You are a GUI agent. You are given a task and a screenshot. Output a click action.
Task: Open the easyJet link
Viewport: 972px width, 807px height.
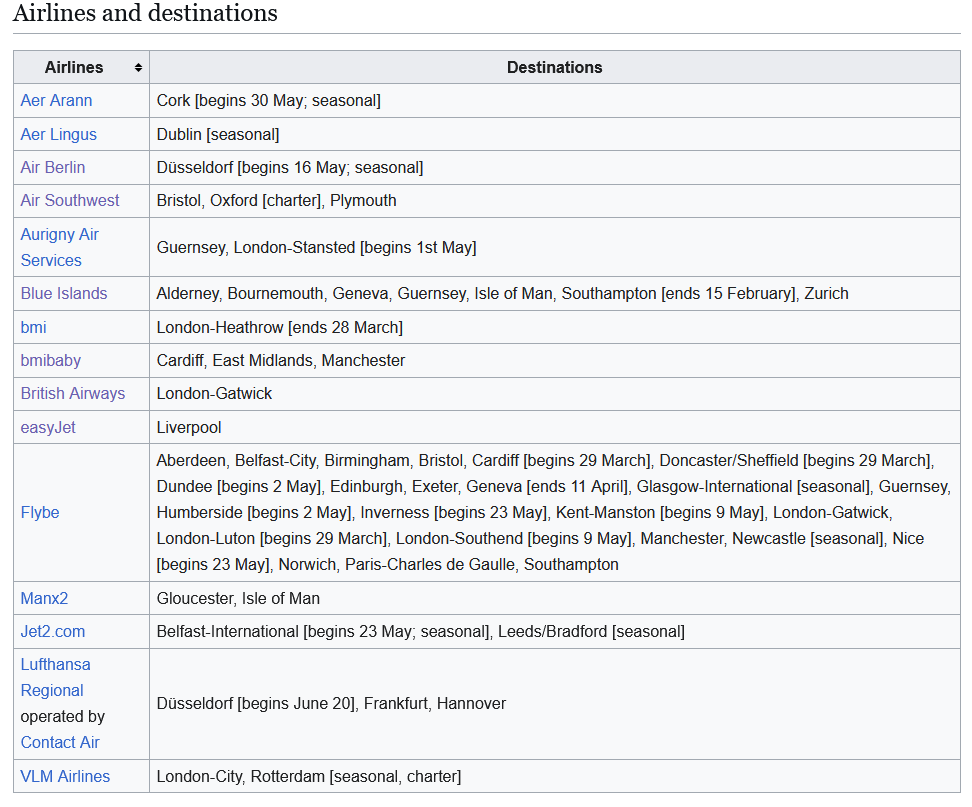coord(48,427)
